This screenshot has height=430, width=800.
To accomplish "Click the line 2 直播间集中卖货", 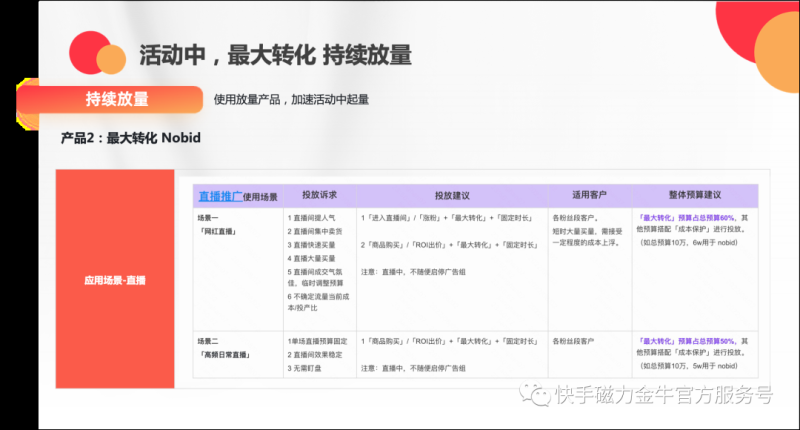I will pyautogui.click(x=315, y=231).
